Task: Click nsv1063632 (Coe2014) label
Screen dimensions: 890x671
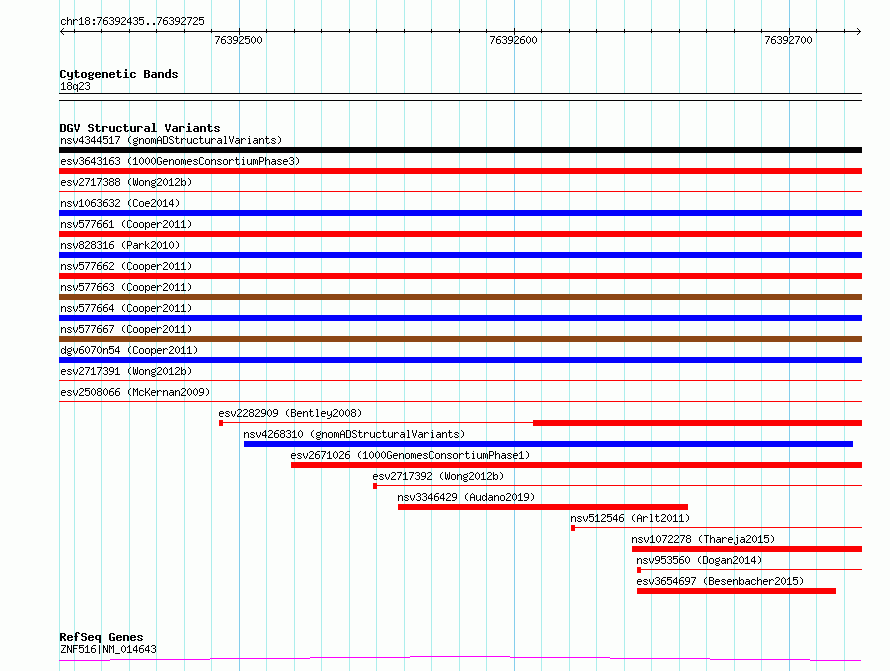Action: 120,203
